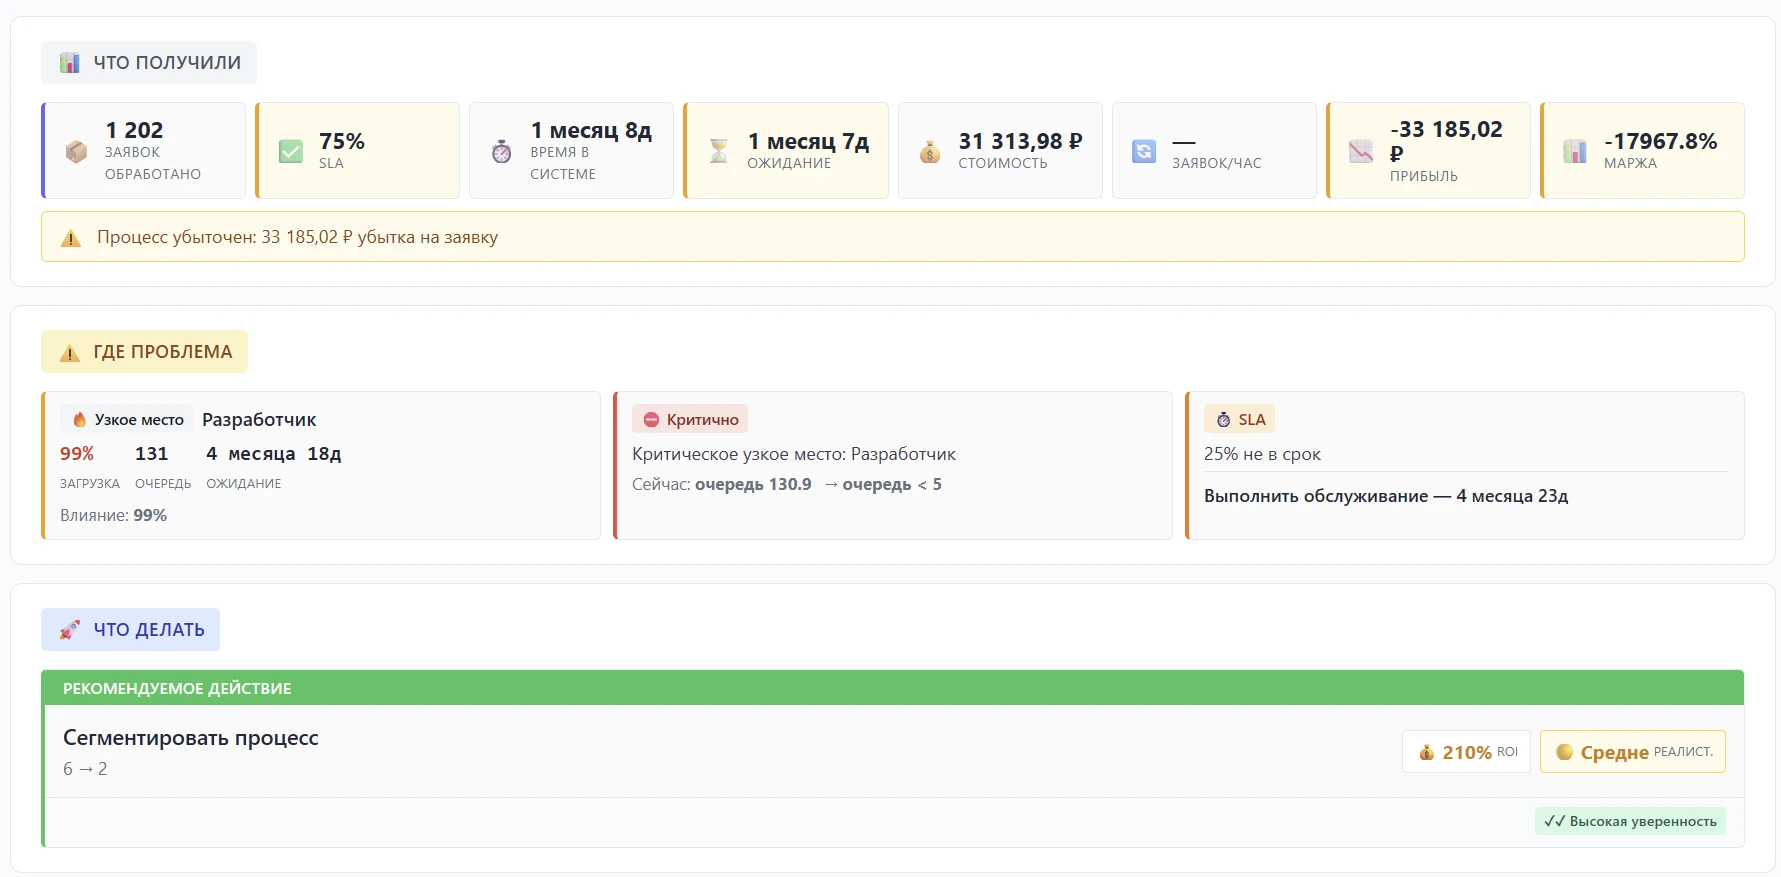Click the warning triangle in loss alert
This screenshot has height=877, width=1781.
[x=71, y=238]
